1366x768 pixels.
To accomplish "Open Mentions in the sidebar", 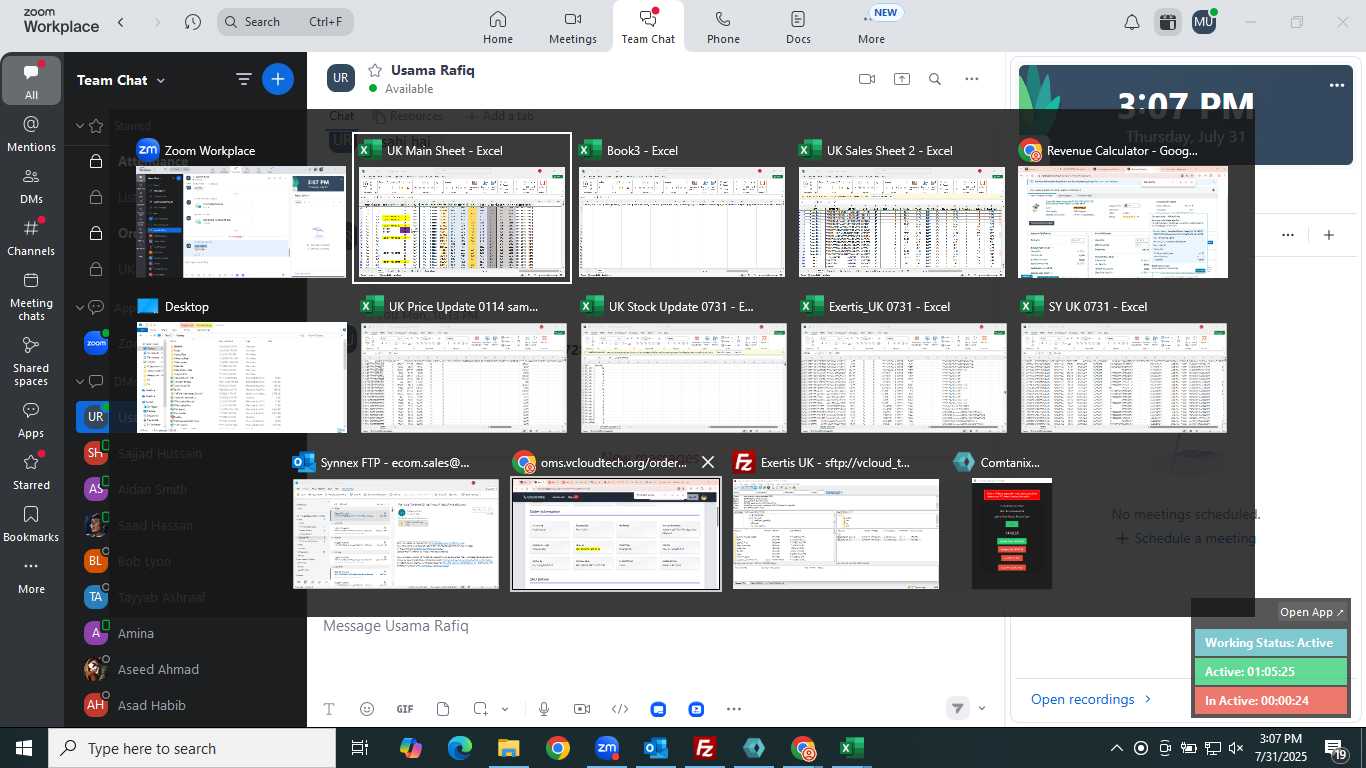I will (31, 133).
